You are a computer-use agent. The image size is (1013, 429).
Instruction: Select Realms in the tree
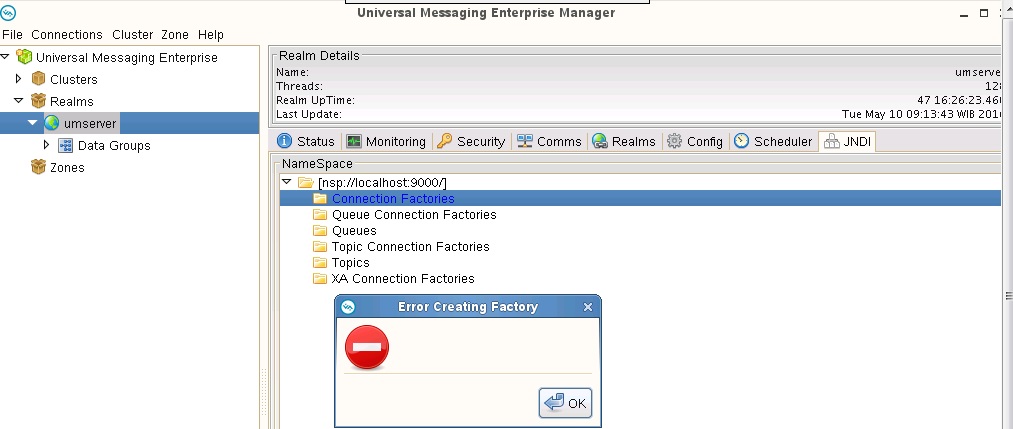point(72,101)
